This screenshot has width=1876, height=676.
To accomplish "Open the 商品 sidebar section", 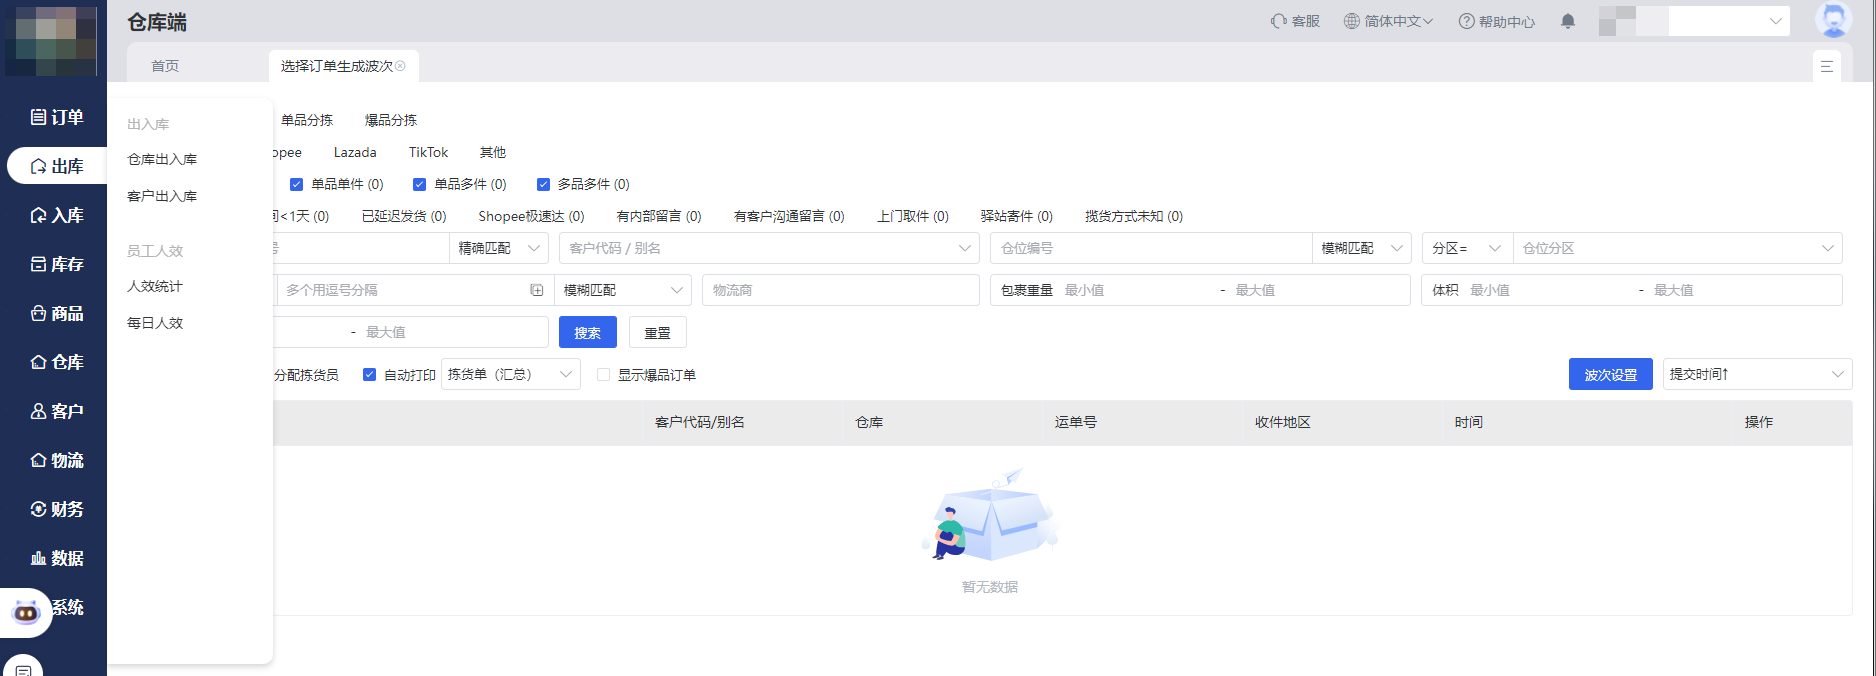I will [56, 313].
